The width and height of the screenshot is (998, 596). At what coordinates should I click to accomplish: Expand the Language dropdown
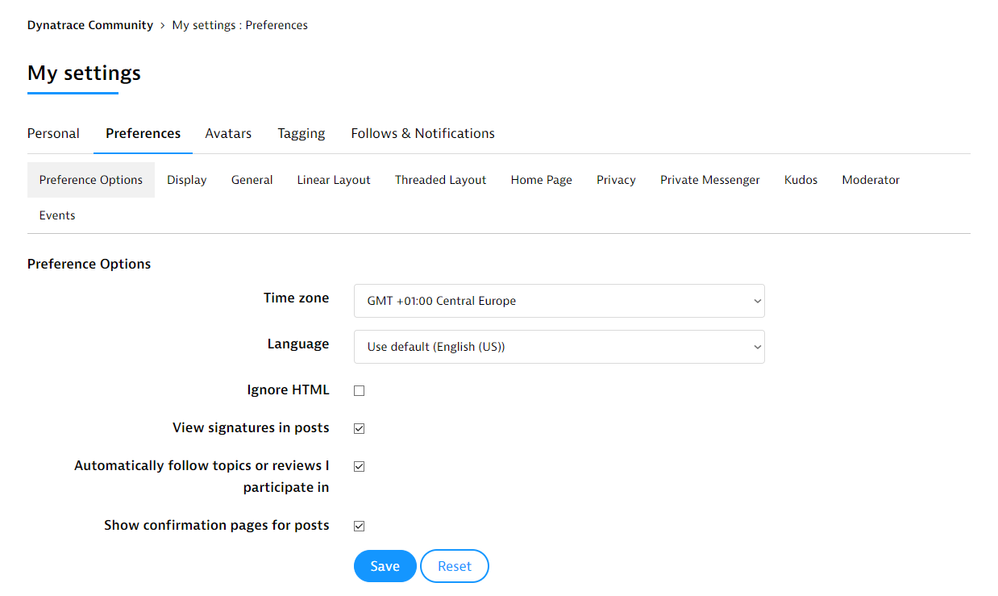558,347
